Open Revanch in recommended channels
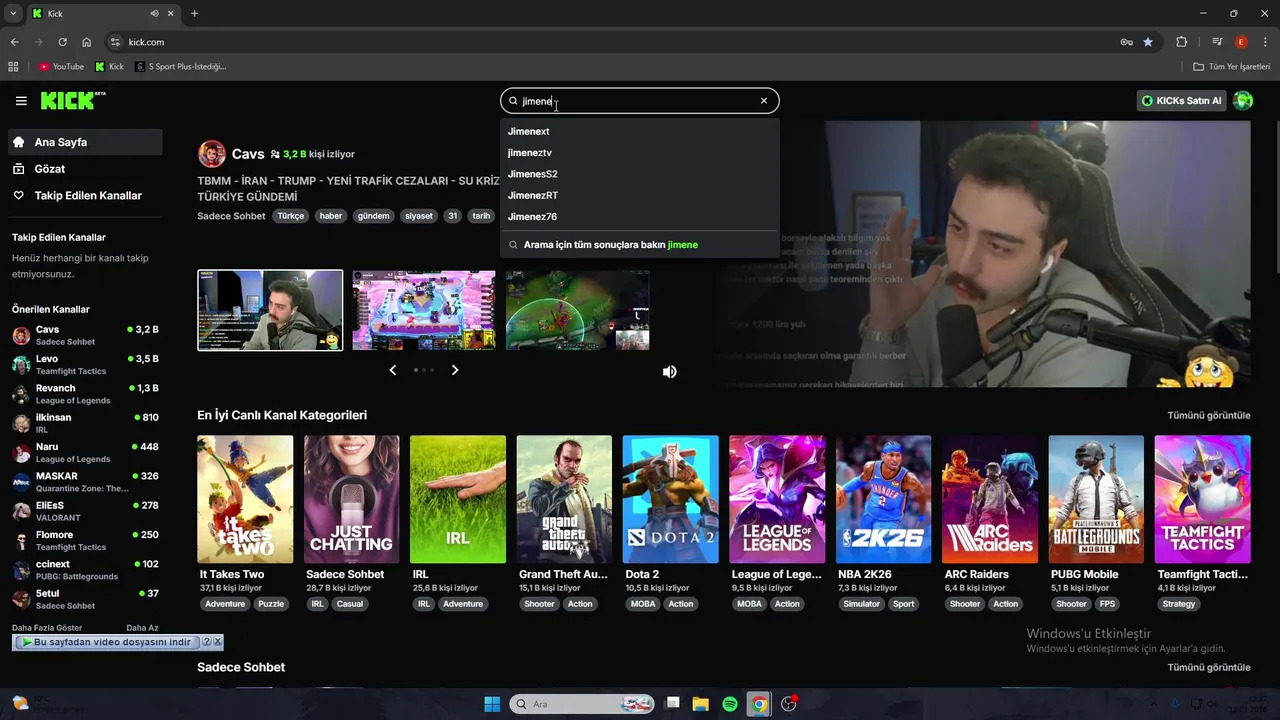This screenshot has height=720, width=1280. tap(85, 394)
